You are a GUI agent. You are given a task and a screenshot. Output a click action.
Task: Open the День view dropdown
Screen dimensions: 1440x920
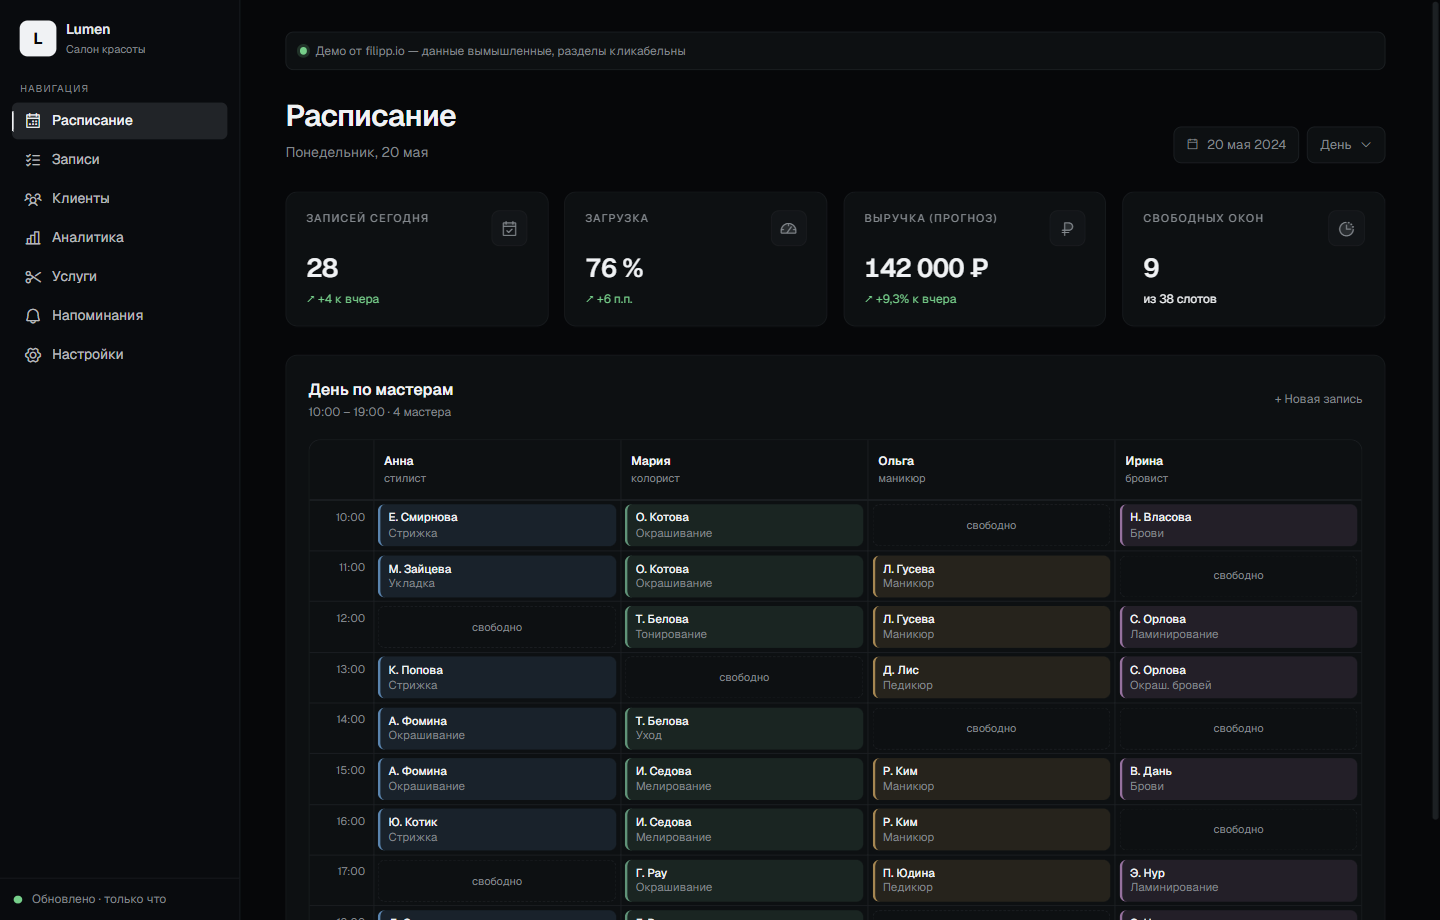pyautogui.click(x=1345, y=145)
